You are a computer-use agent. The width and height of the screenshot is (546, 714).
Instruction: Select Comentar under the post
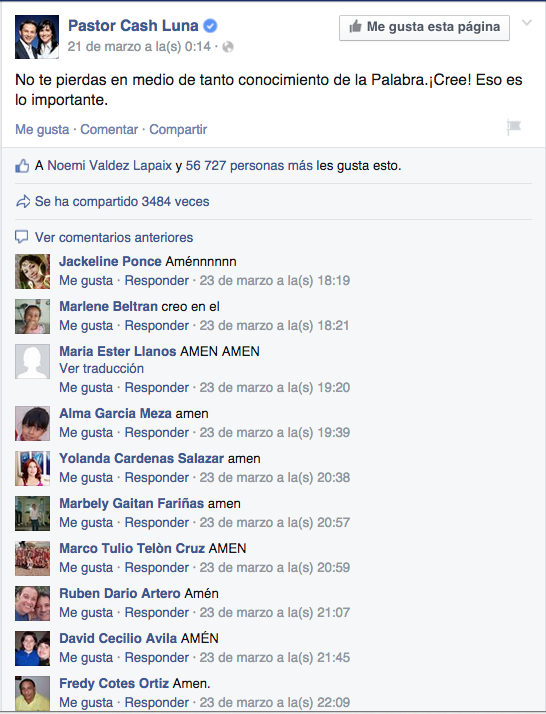point(109,129)
